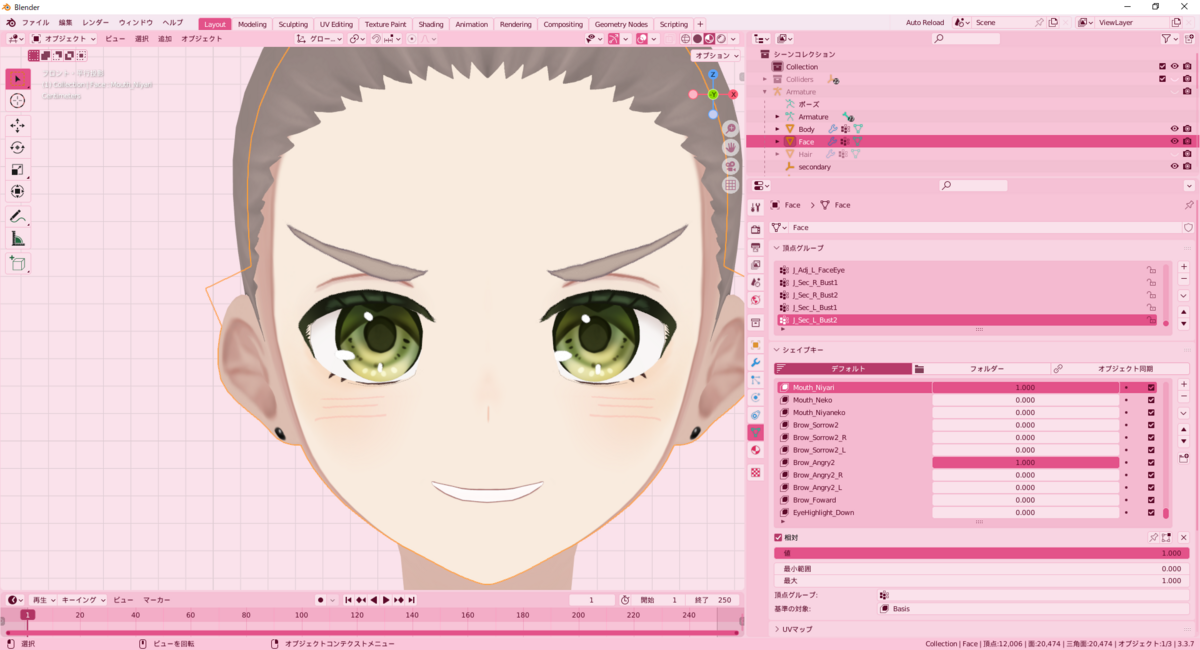Select the Hair object in the outliner
Screen dimensions: 1200x650
(806, 153)
